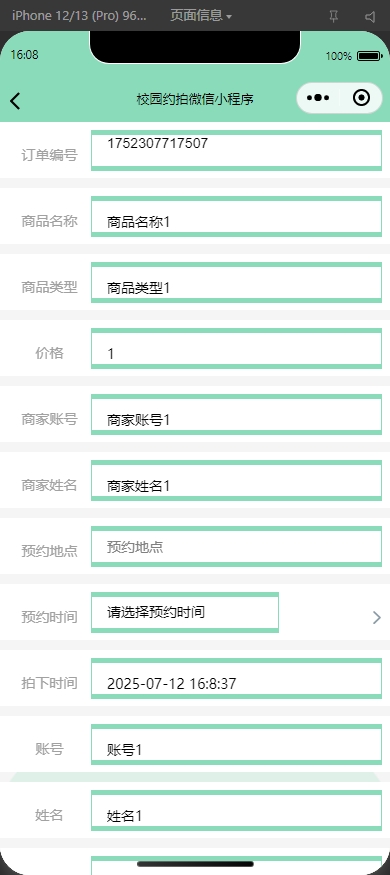Expand the 页面信息 dropdown menu
The width and height of the screenshot is (390, 875).
(x=201, y=16)
